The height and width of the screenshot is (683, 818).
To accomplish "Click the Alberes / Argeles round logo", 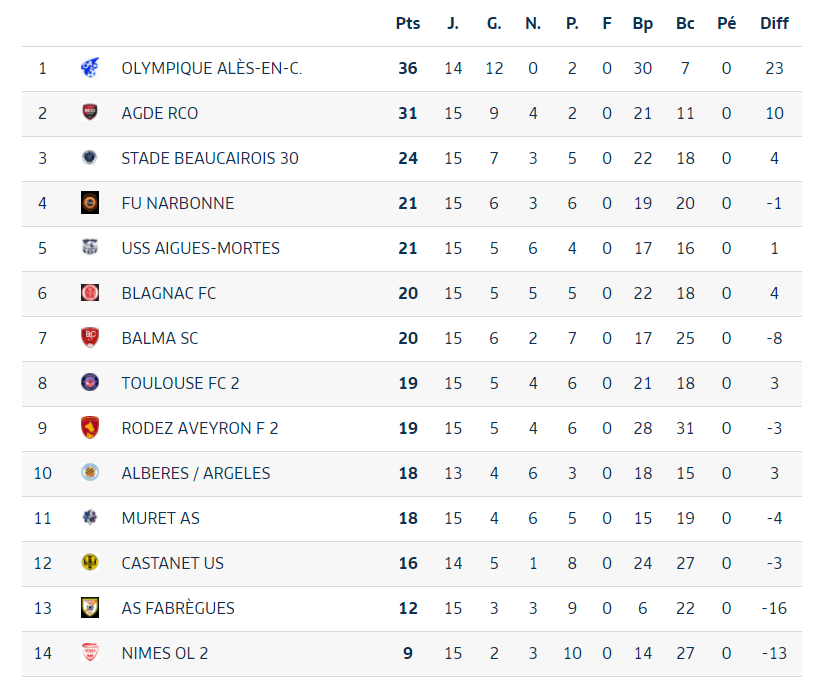I will tap(90, 472).
